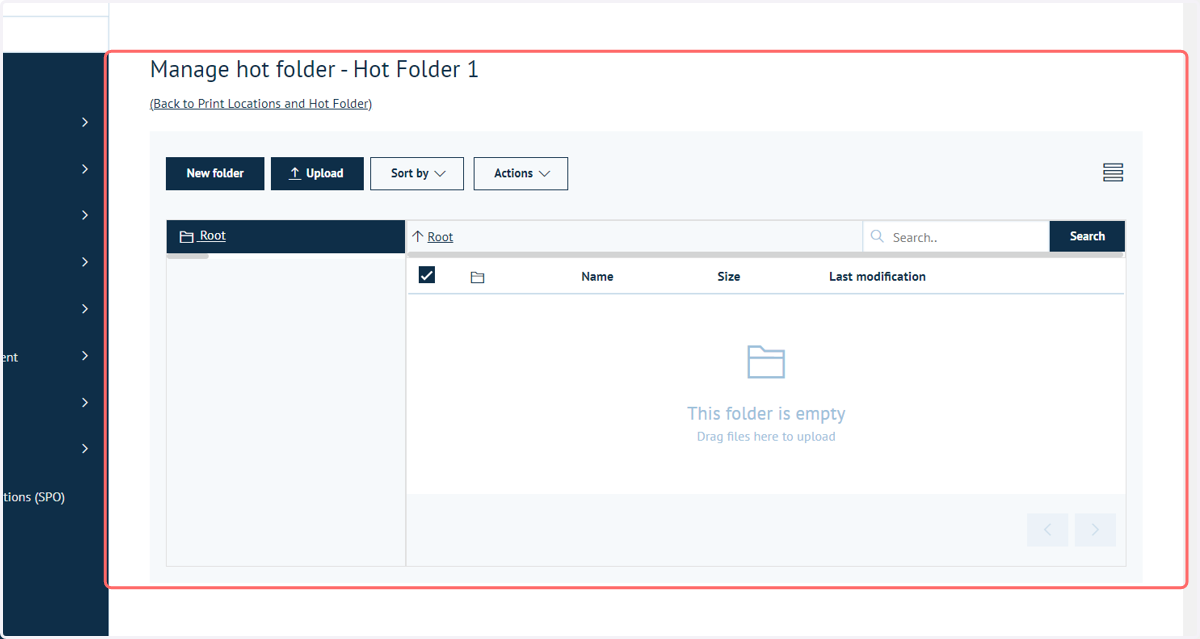Screen dimensions: 1200x639
Task: Click the scrollbar above the file table
Action: (765, 255)
